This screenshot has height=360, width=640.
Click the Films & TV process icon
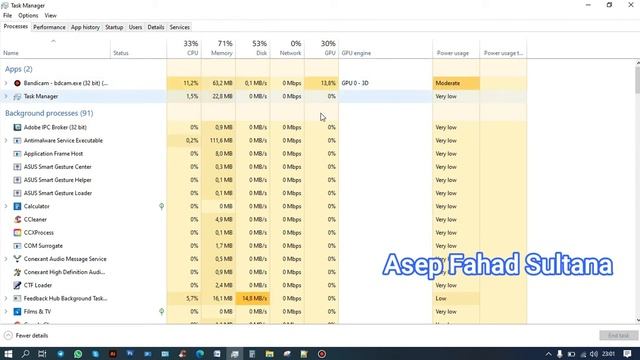coord(17,311)
